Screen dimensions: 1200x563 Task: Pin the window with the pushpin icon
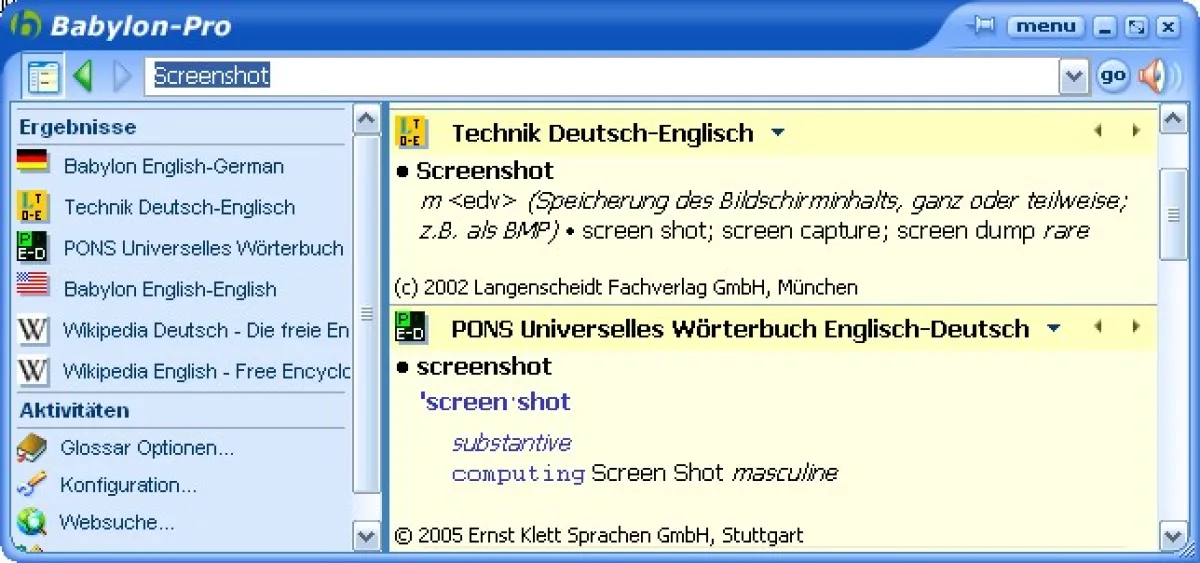(984, 26)
